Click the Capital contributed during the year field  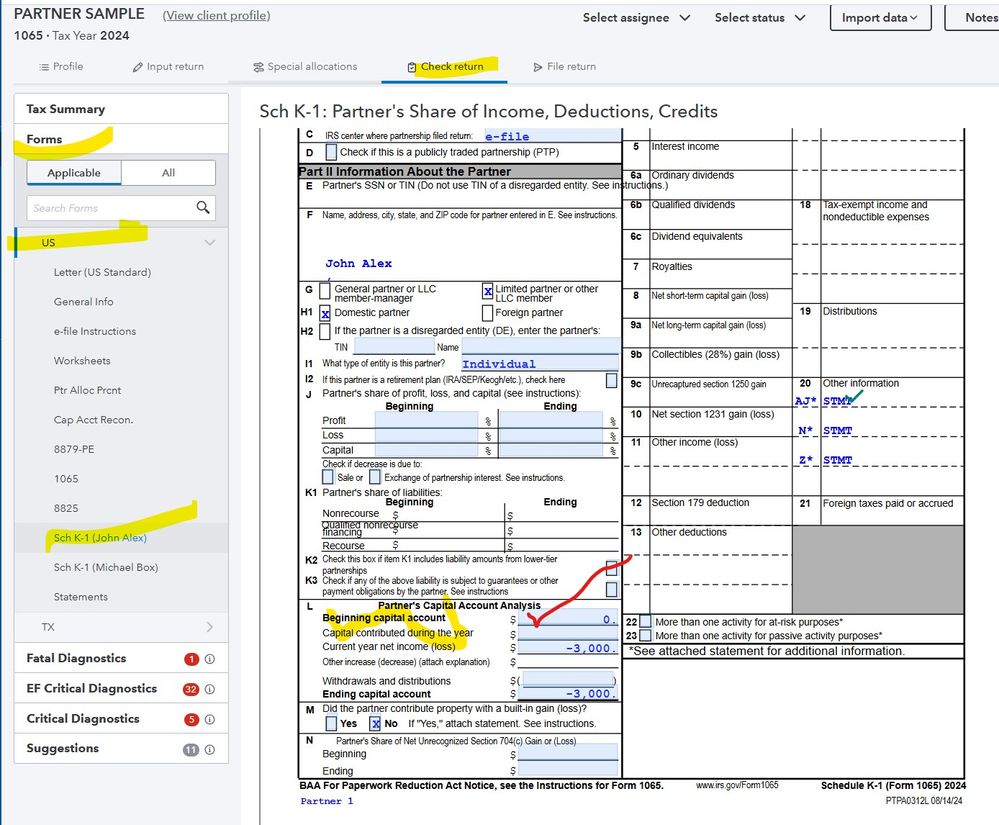[567, 634]
